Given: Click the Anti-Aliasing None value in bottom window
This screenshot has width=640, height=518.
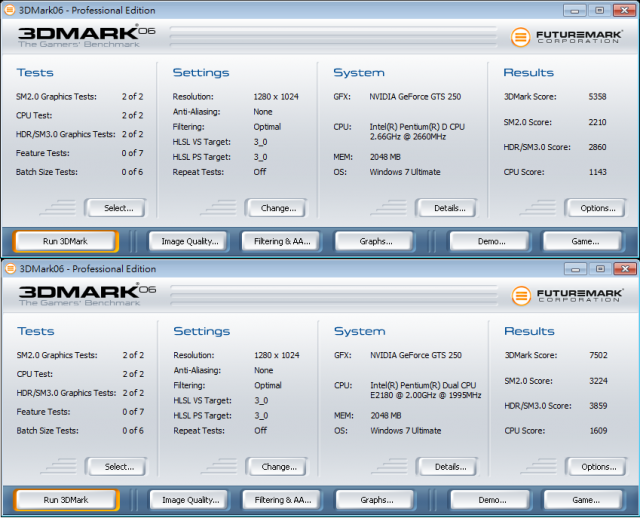Looking at the screenshot, I should [x=263, y=370].
